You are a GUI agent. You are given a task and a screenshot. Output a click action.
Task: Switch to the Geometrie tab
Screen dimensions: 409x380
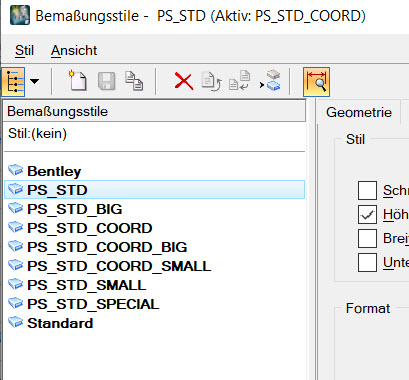359,112
